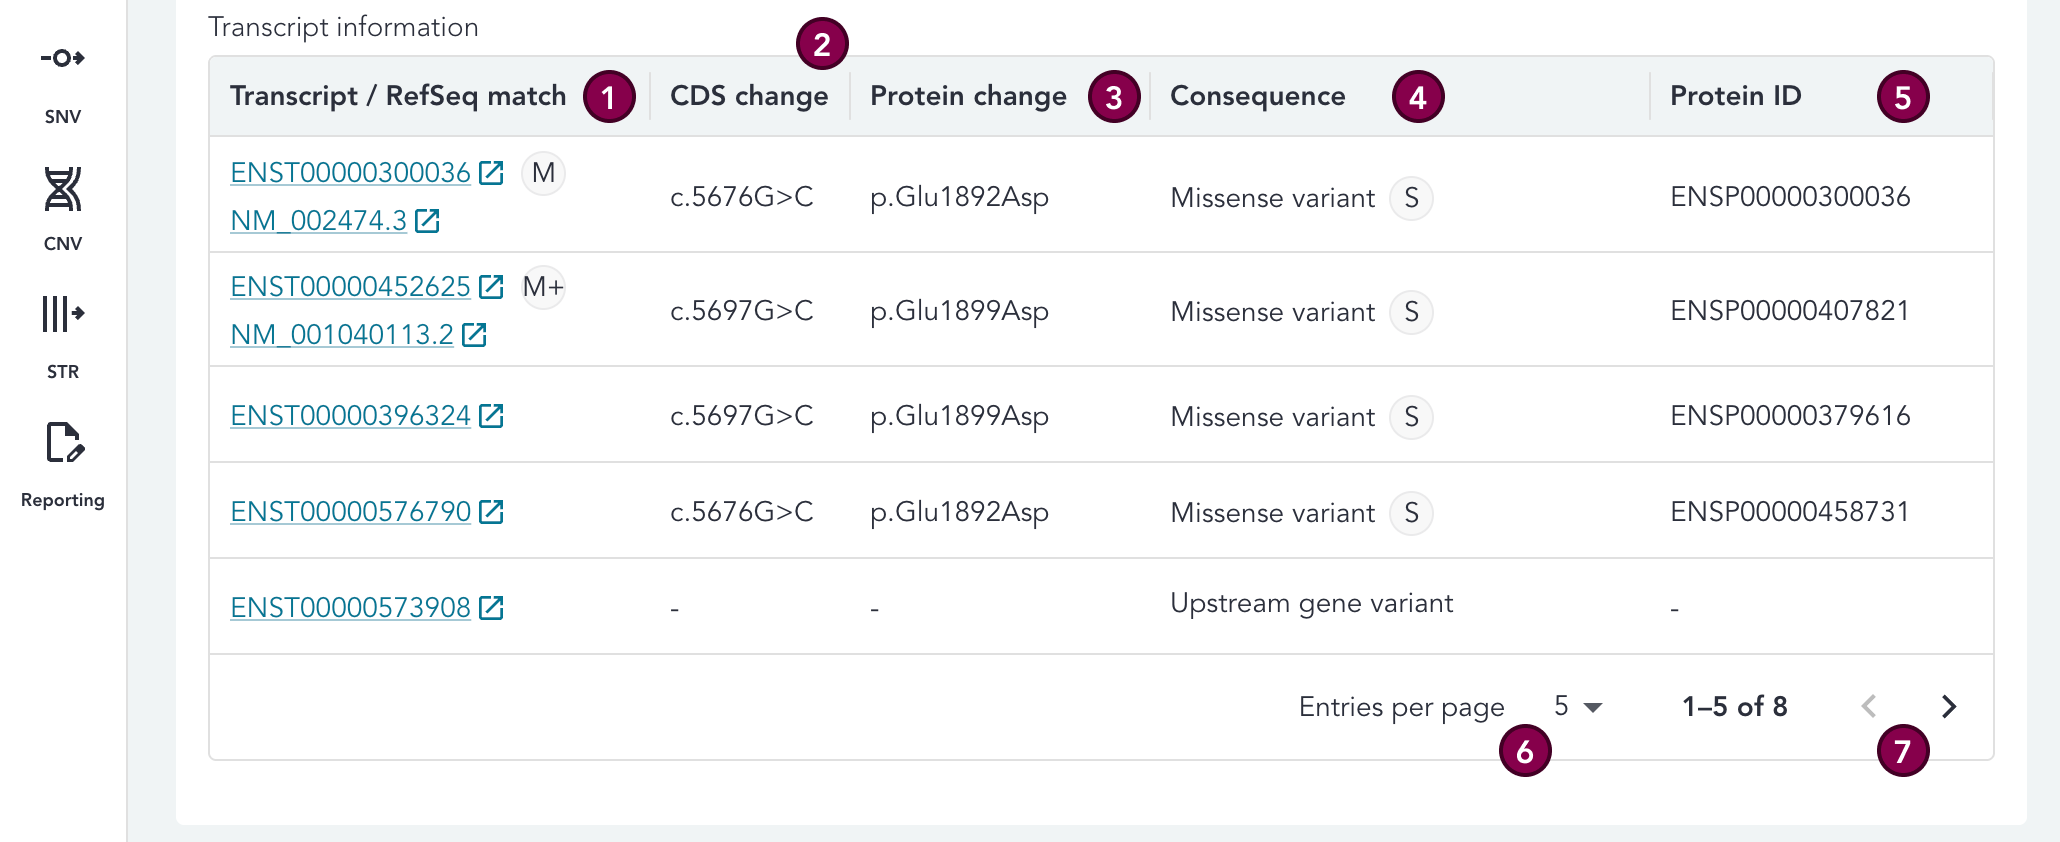Open the SNV section icon
The width and height of the screenshot is (2060, 842).
62,58
